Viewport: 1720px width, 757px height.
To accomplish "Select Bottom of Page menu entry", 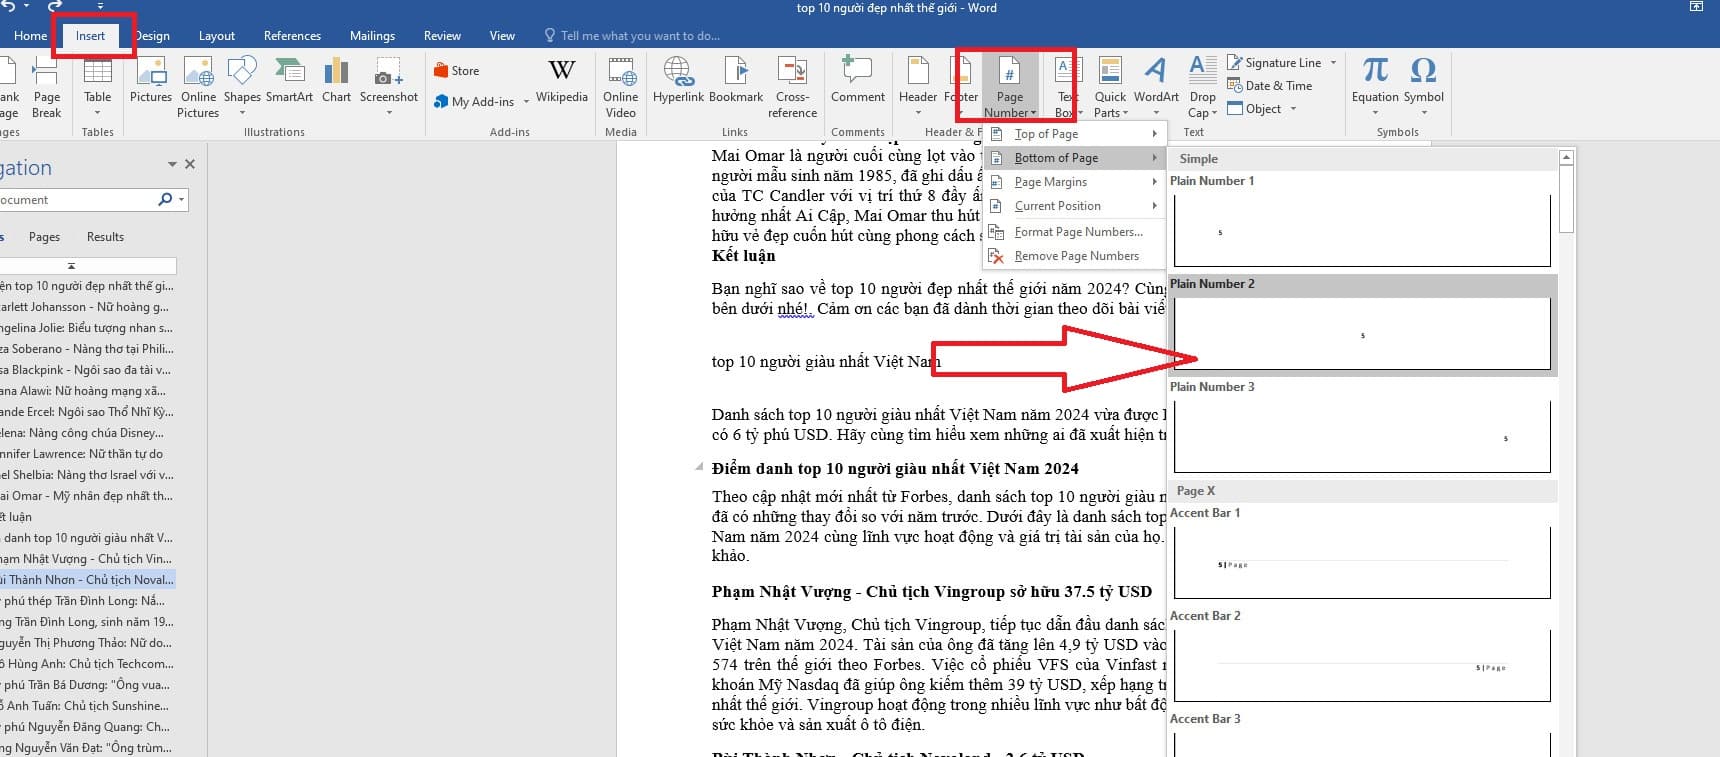I will click(x=1074, y=158).
